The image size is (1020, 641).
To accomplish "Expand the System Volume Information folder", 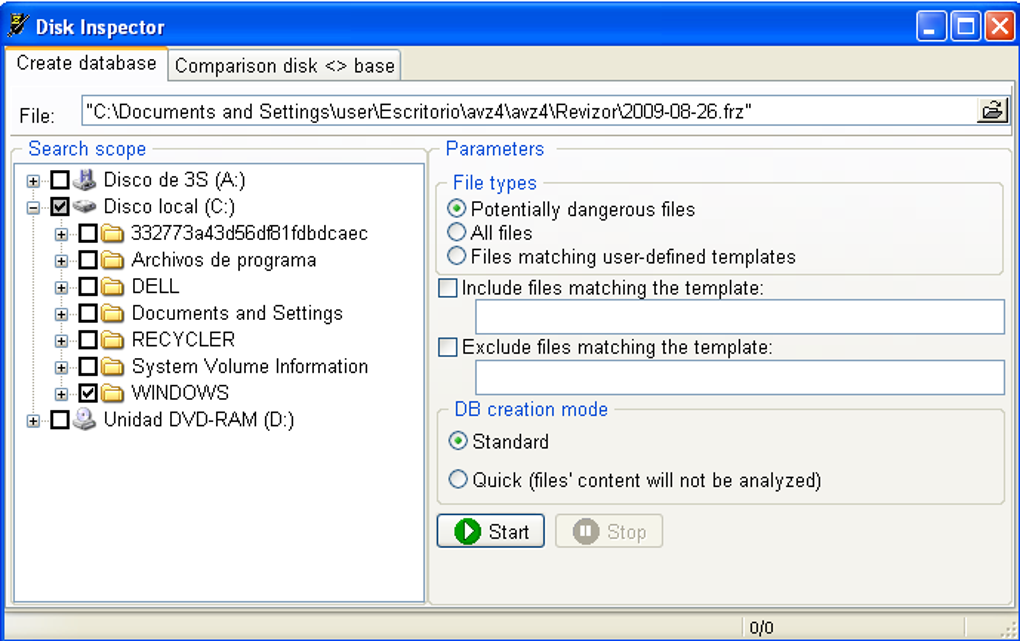I will pos(61,368).
